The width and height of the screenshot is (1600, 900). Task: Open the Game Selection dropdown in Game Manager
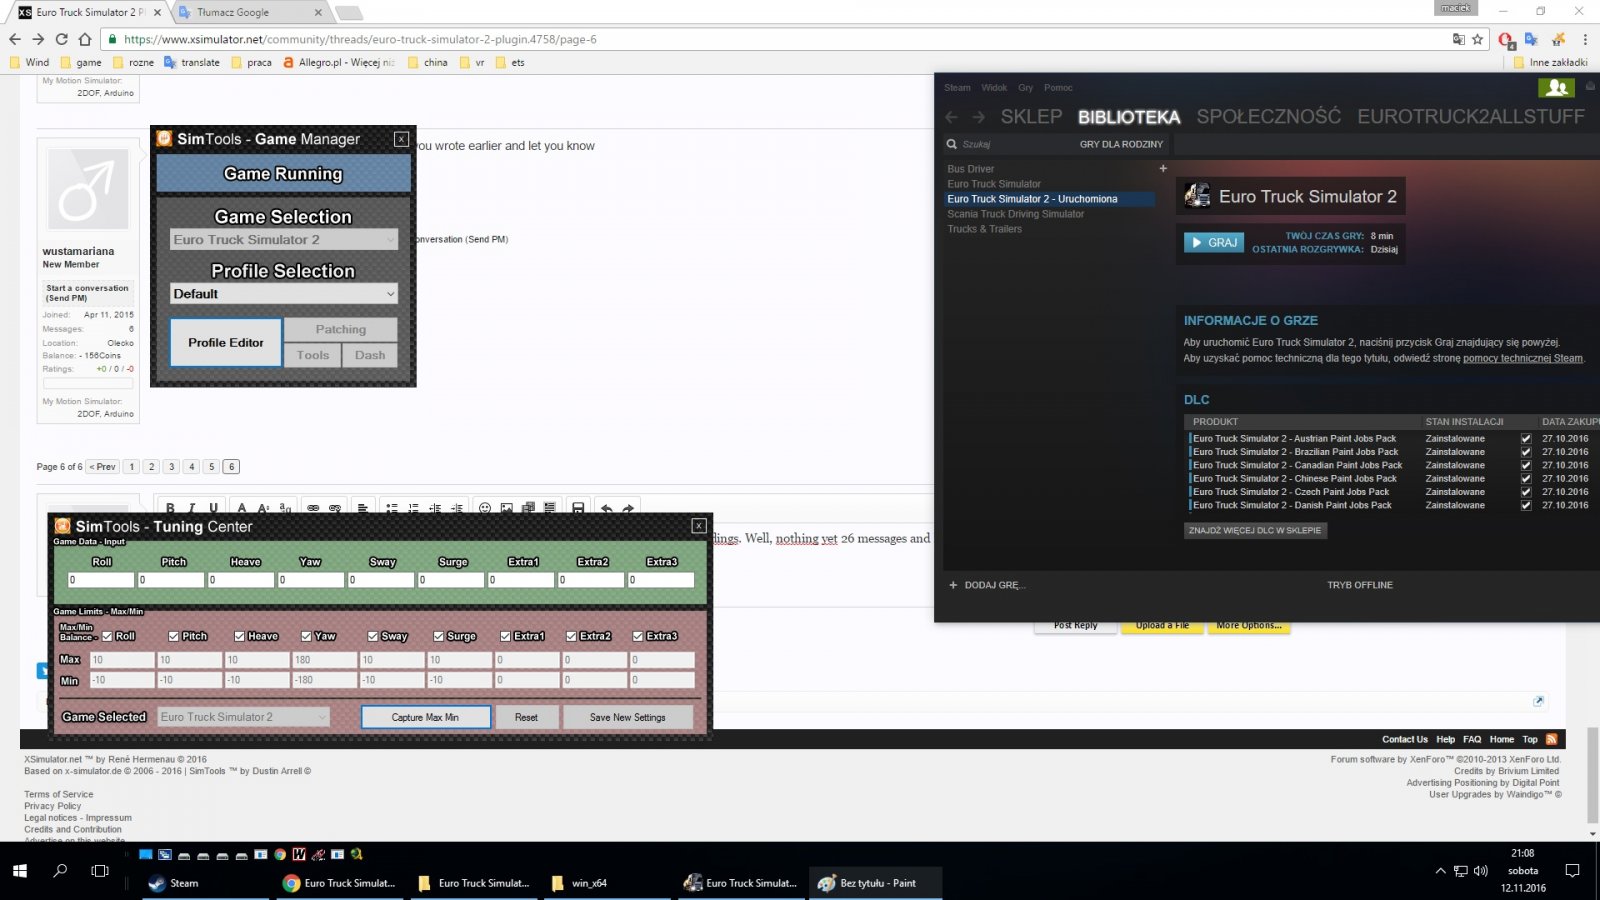[x=284, y=240]
